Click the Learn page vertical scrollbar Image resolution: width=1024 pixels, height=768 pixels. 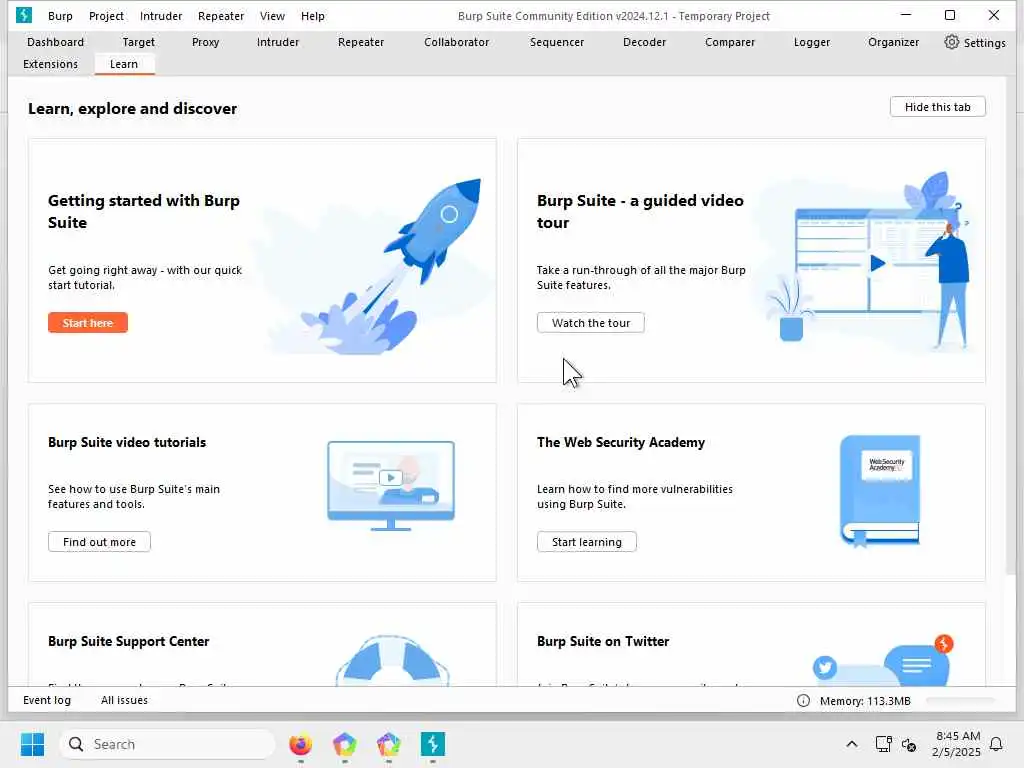[x=1011, y=327]
